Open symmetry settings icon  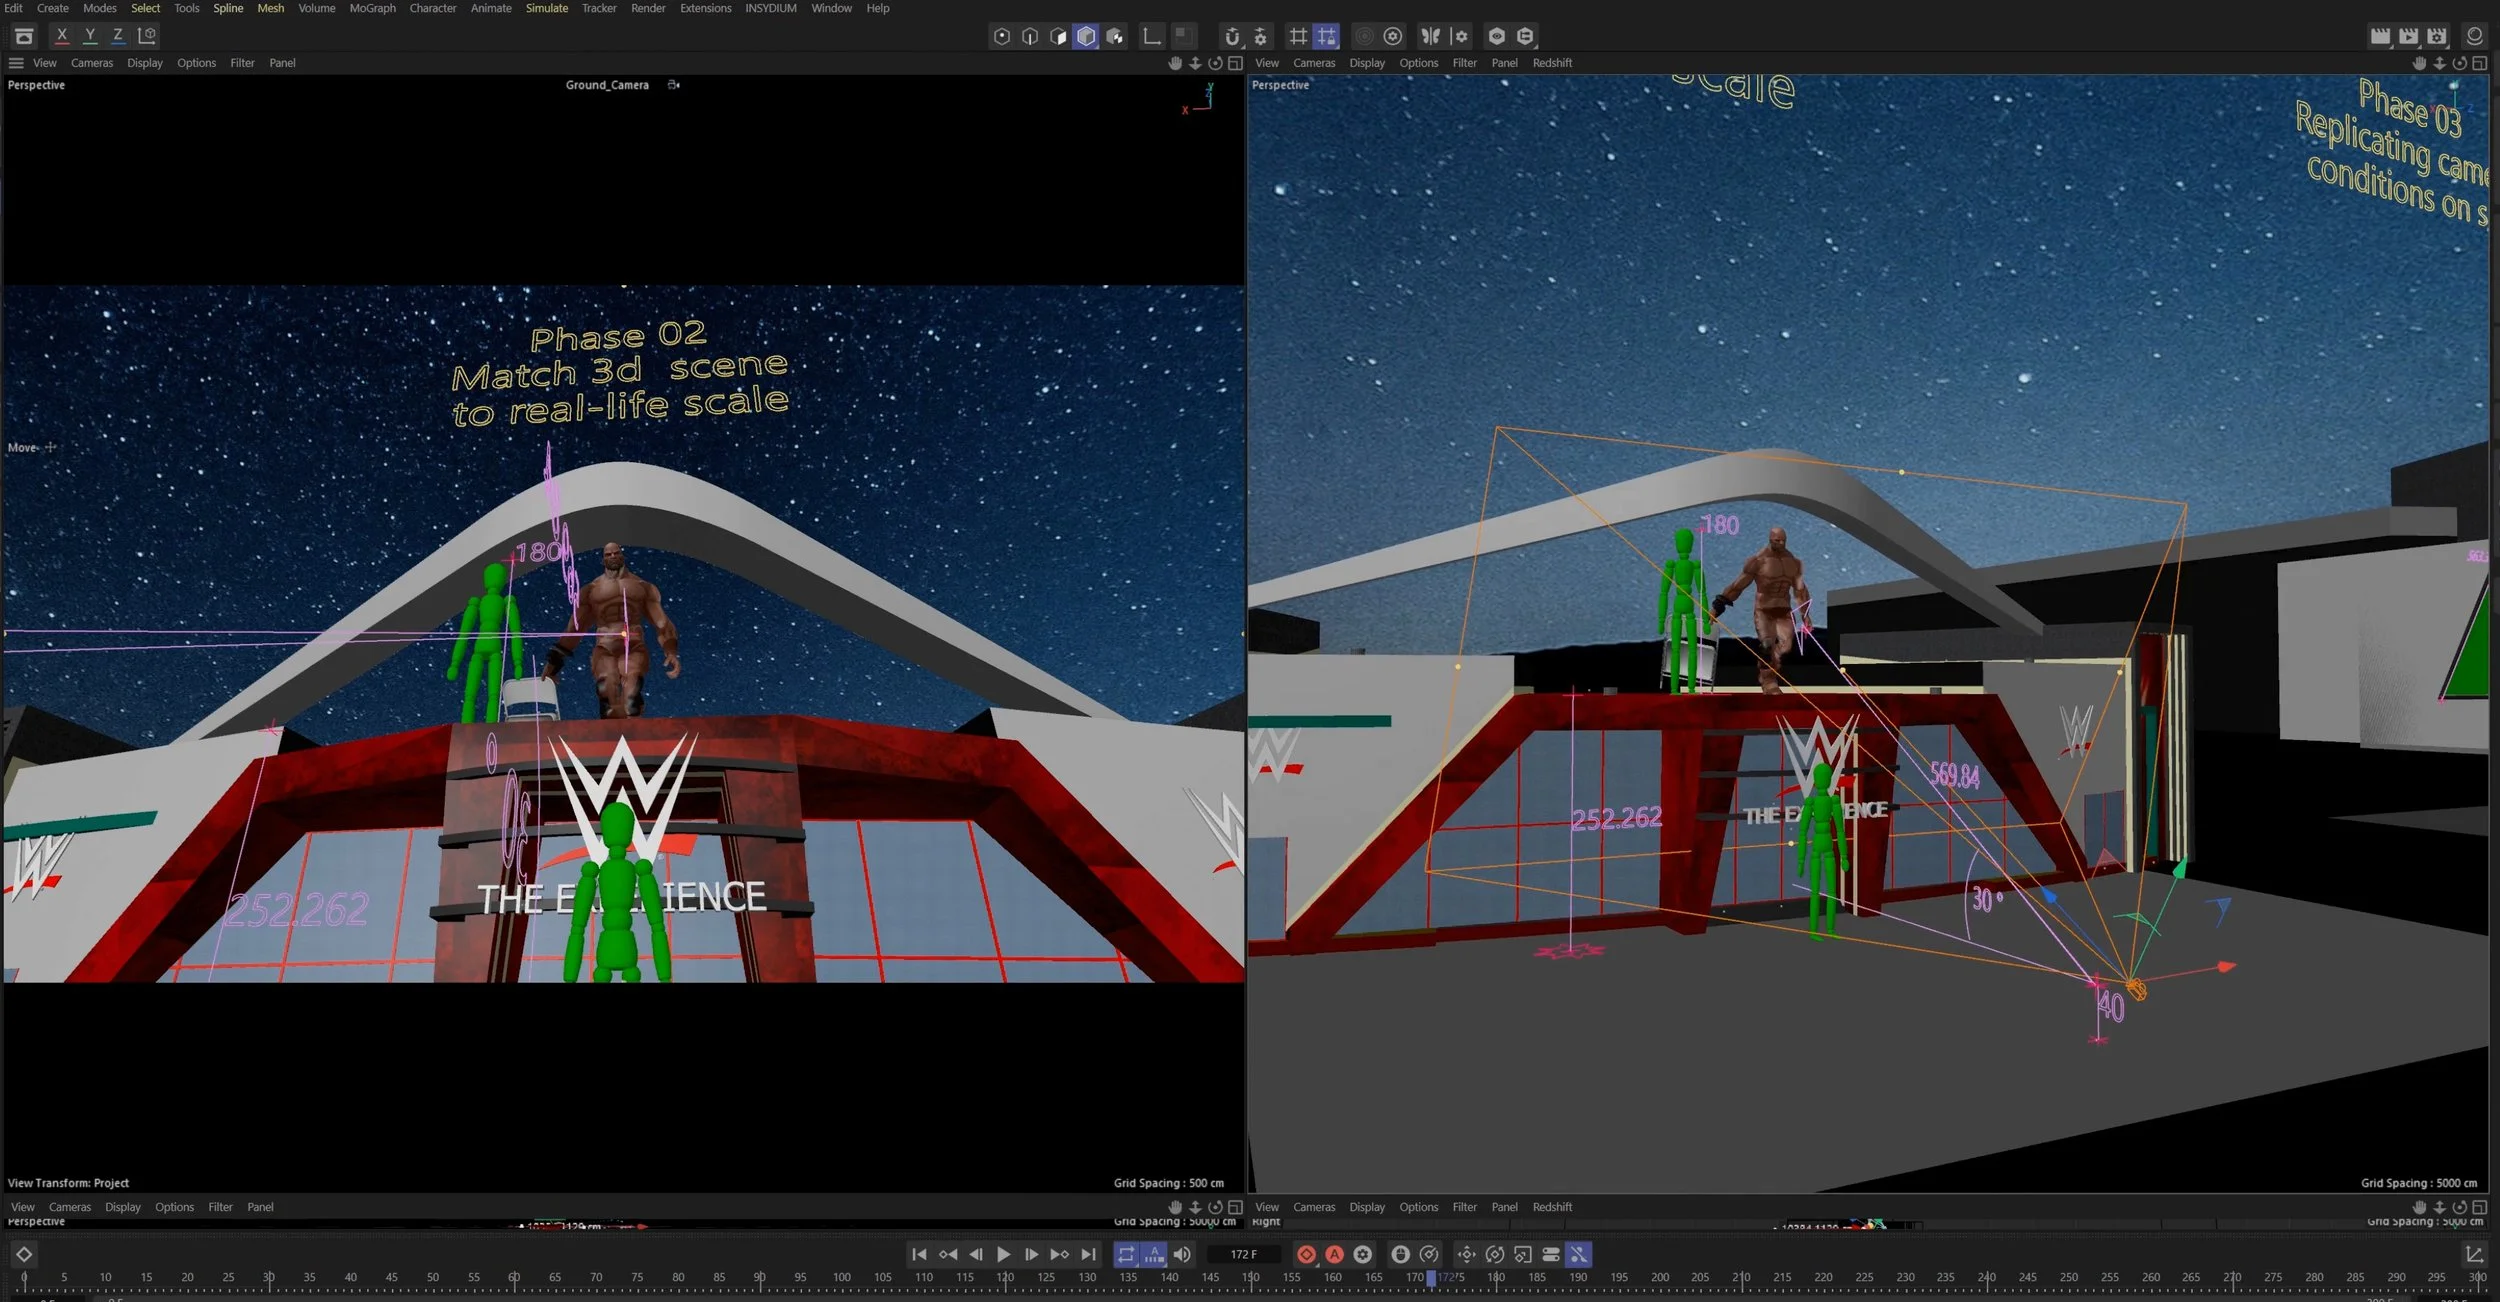(1460, 36)
